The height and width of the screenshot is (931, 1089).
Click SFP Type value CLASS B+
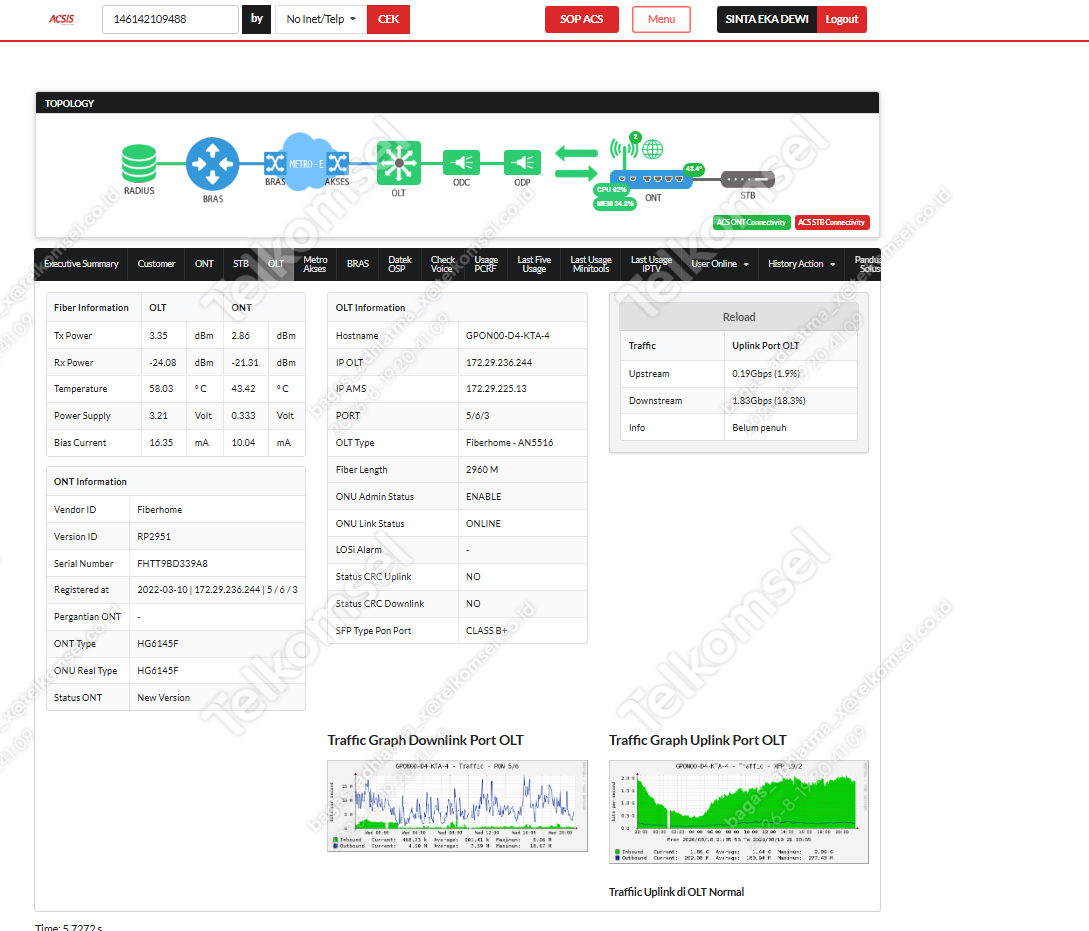(x=486, y=631)
